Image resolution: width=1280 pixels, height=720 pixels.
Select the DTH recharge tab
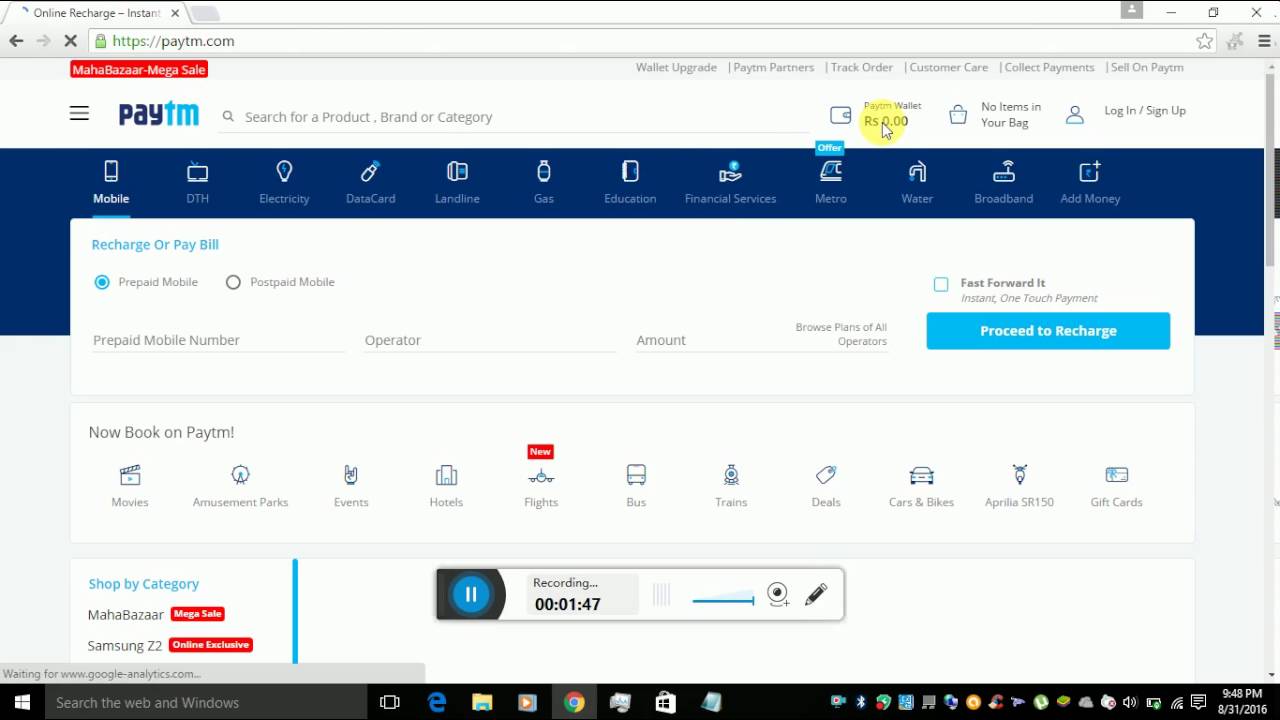pos(197,182)
